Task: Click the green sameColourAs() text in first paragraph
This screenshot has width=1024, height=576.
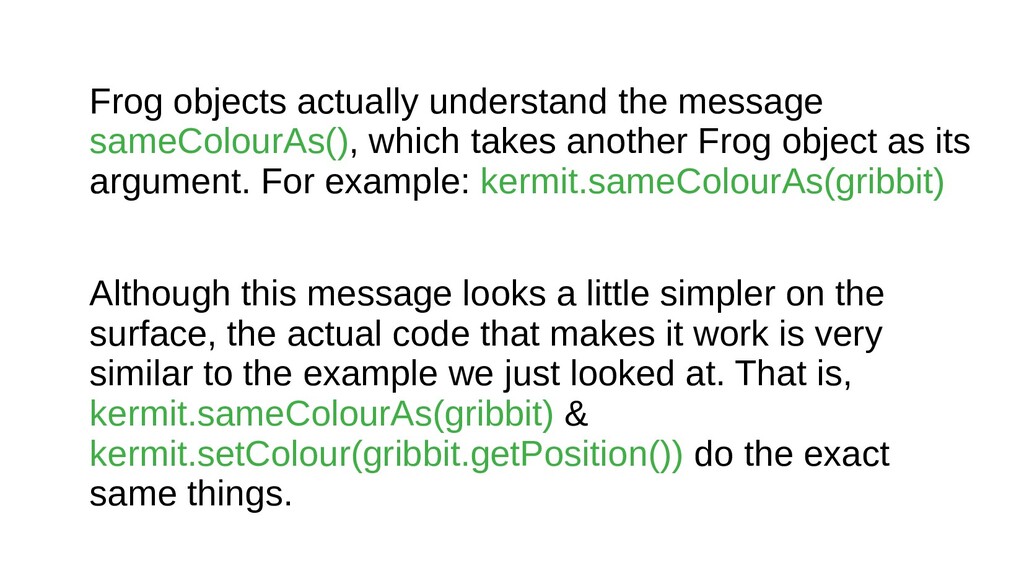Action: (219, 142)
